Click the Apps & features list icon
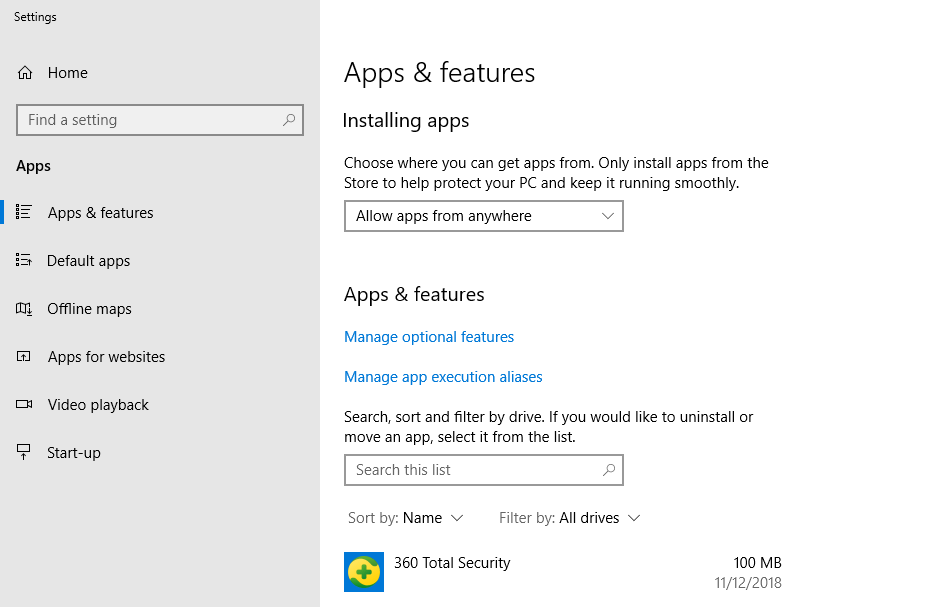The width and height of the screenshot is (951, 607). pyautogui.click(x=24, y=212)
